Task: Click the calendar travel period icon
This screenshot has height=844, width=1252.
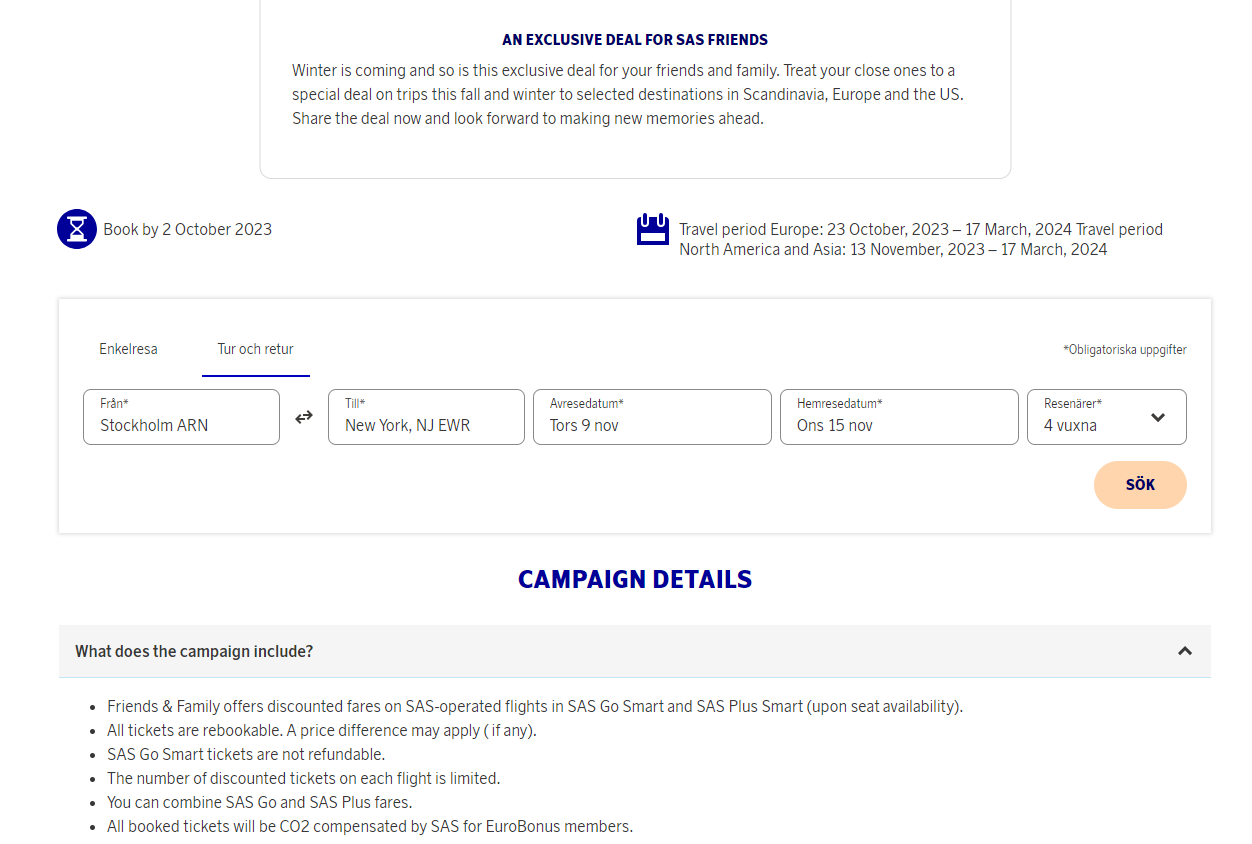Action: tap(652, 229)
